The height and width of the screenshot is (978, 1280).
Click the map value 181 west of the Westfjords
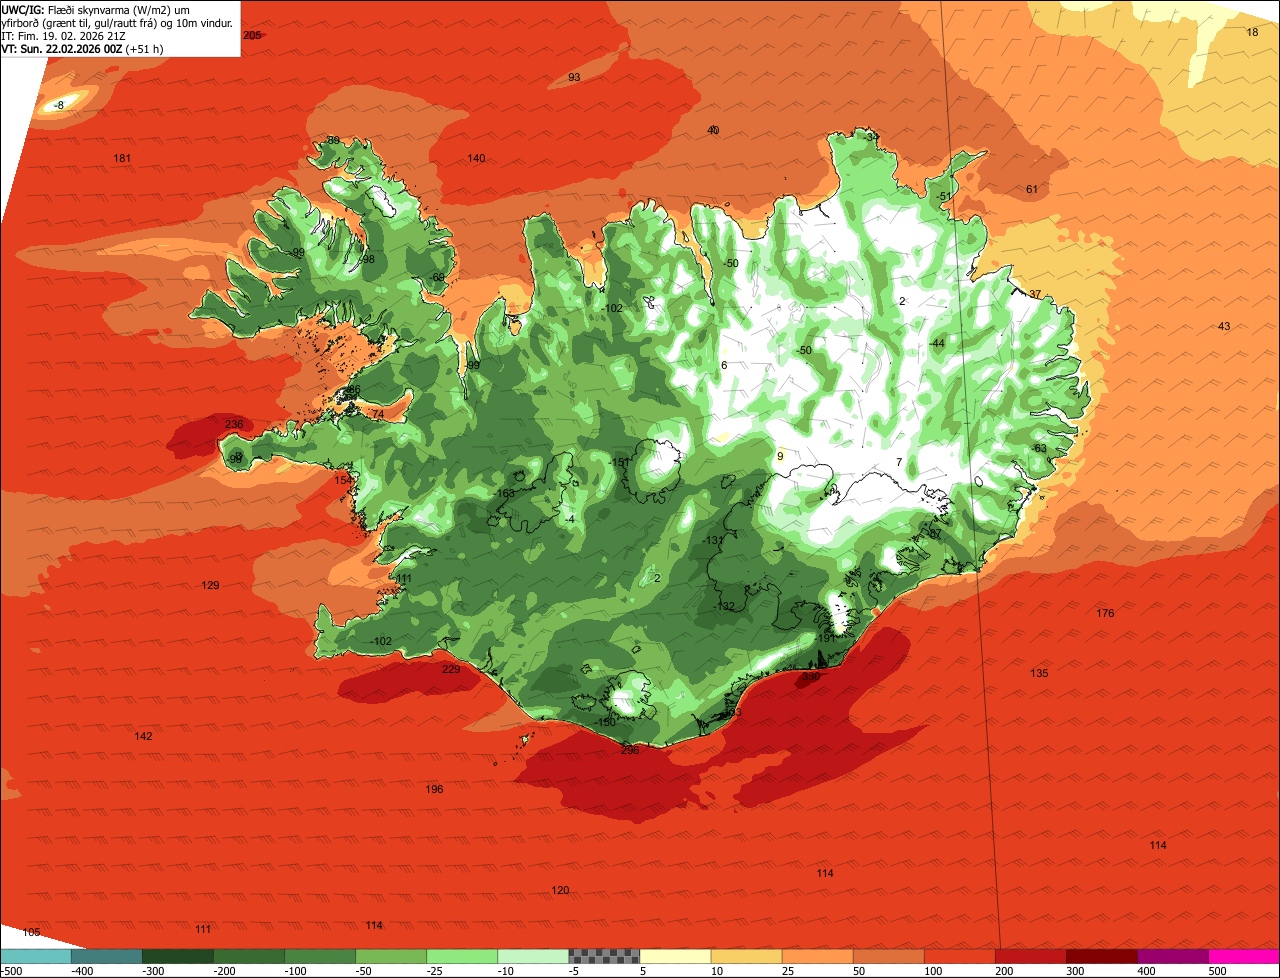tap(122, 158)
